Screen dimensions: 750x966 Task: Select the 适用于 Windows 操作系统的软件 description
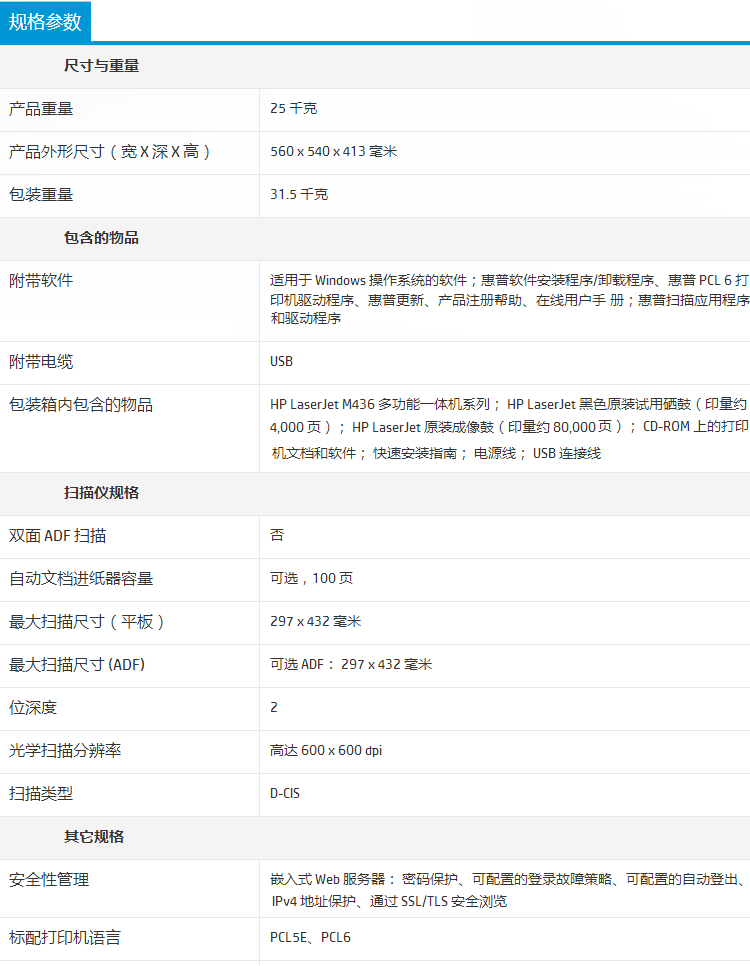(510, 299)
